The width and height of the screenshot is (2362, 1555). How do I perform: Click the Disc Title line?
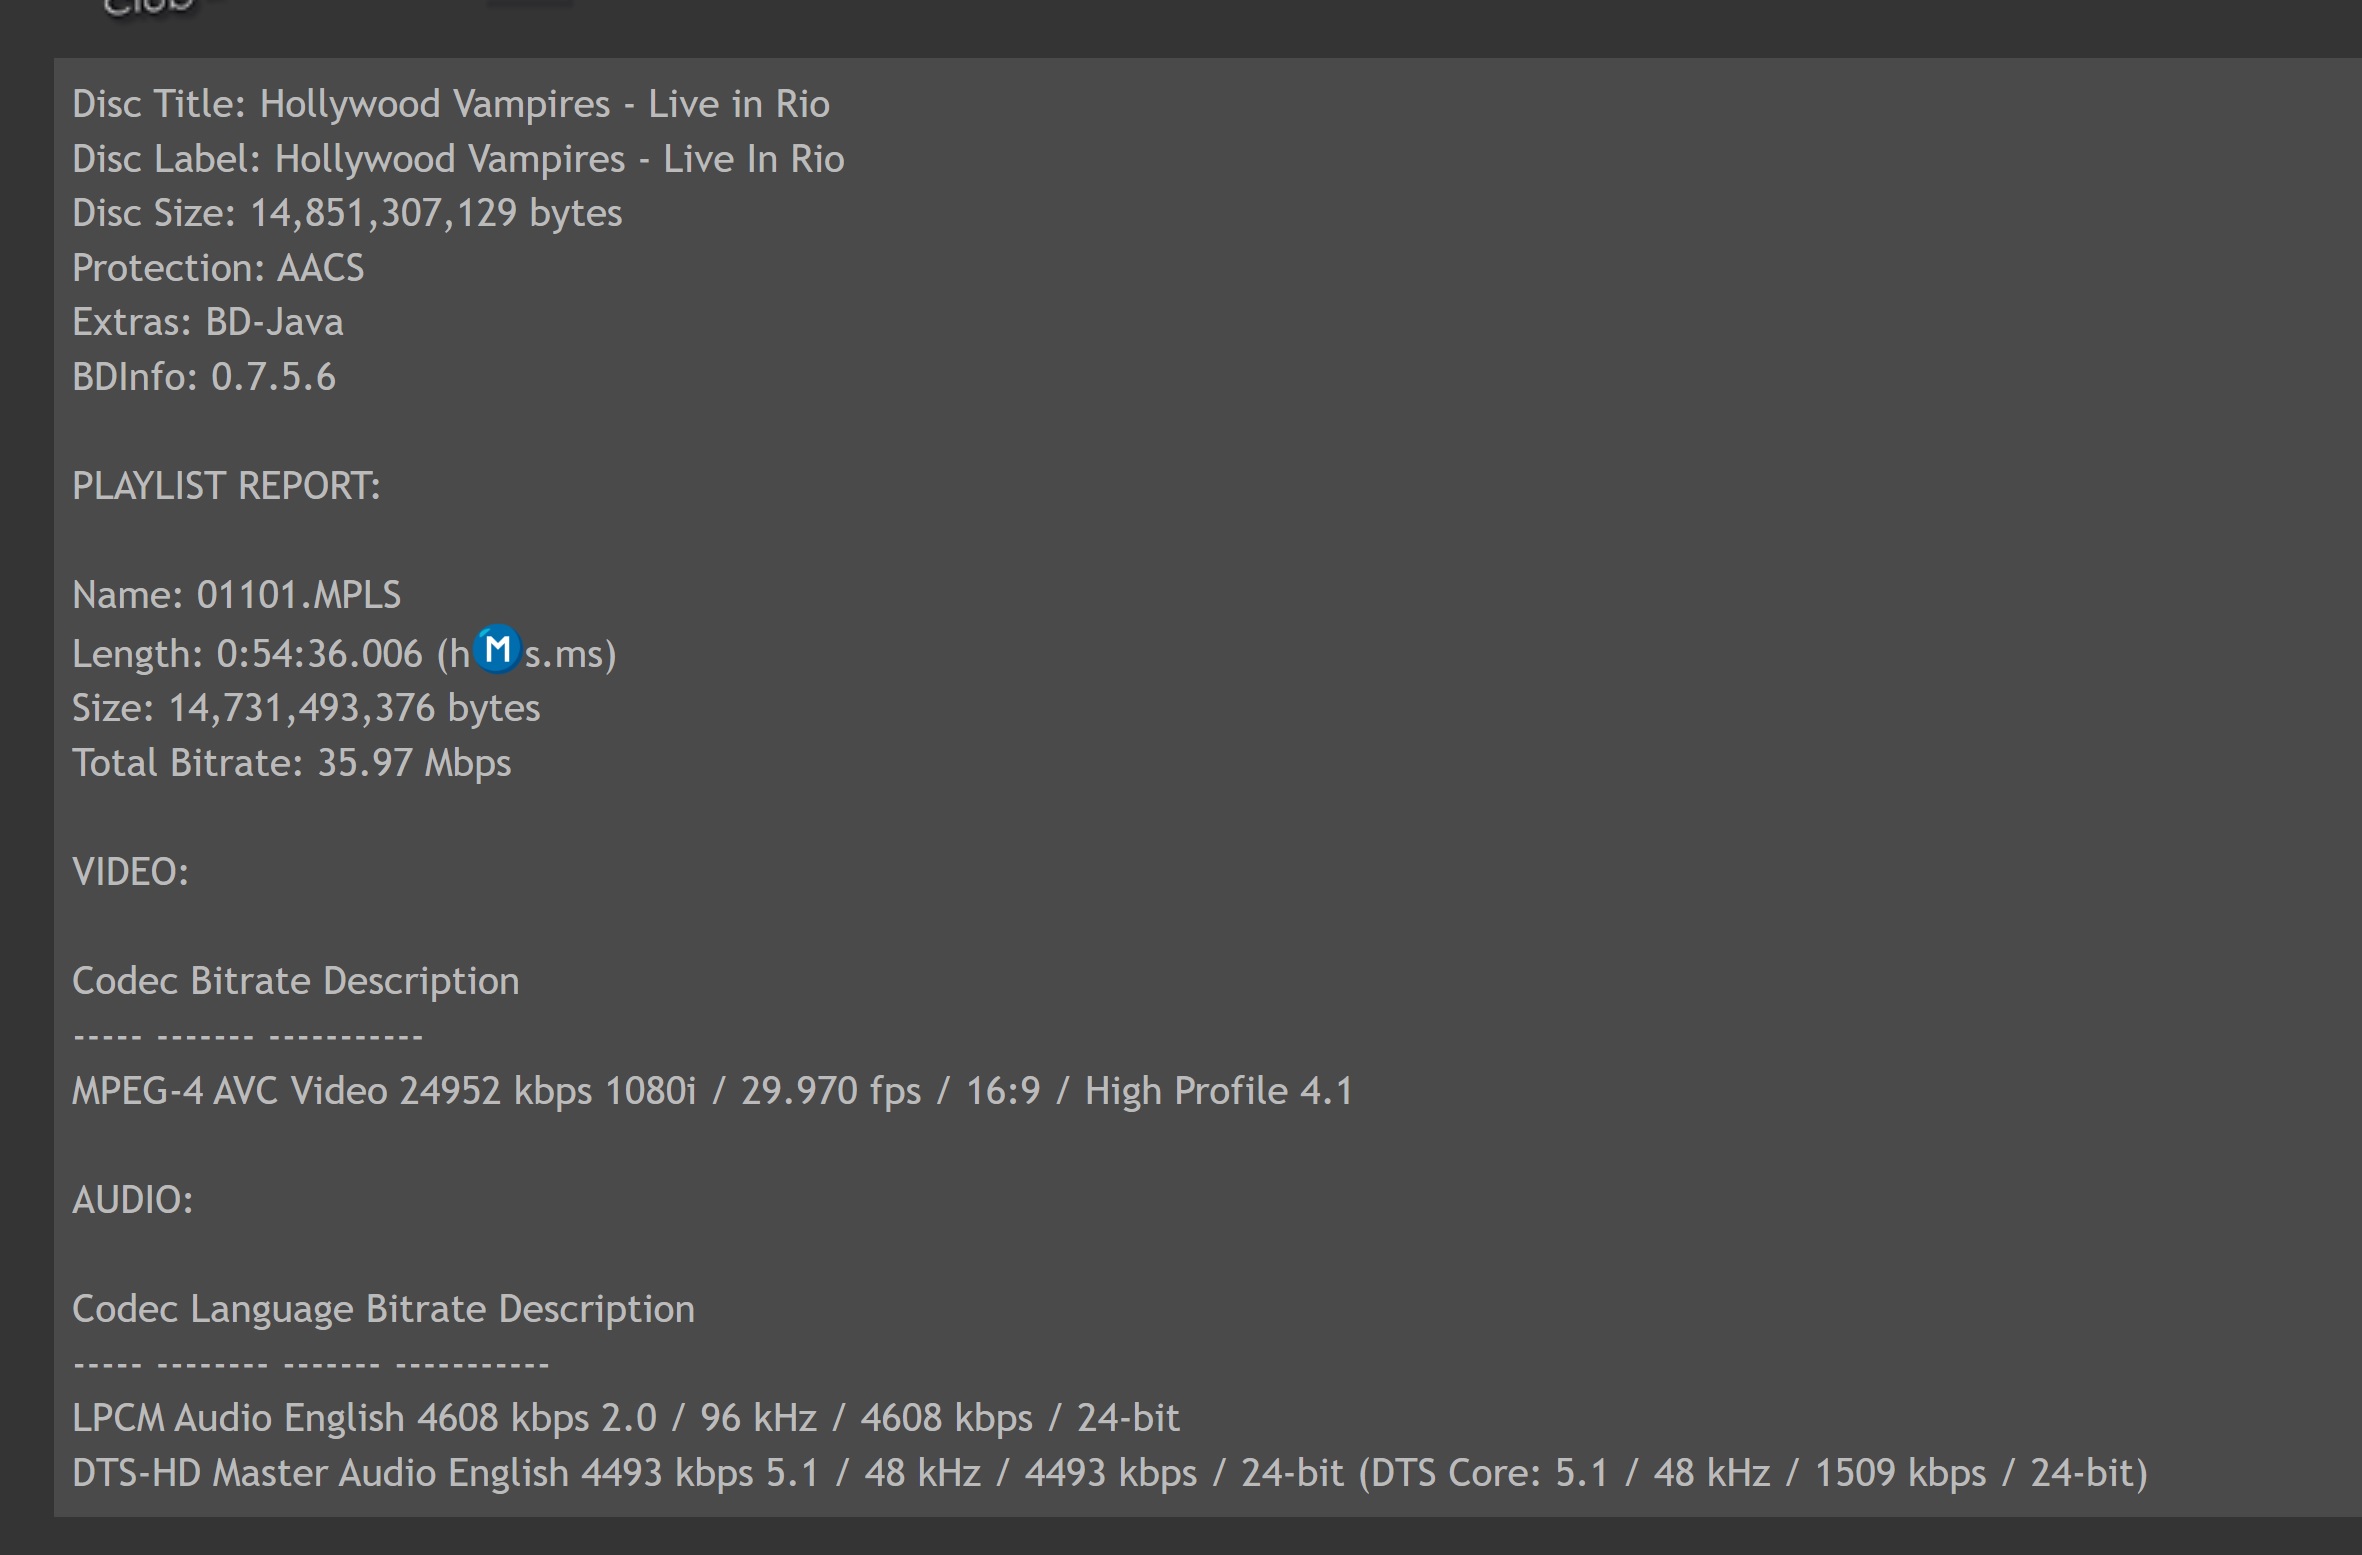tap(451, 104)
